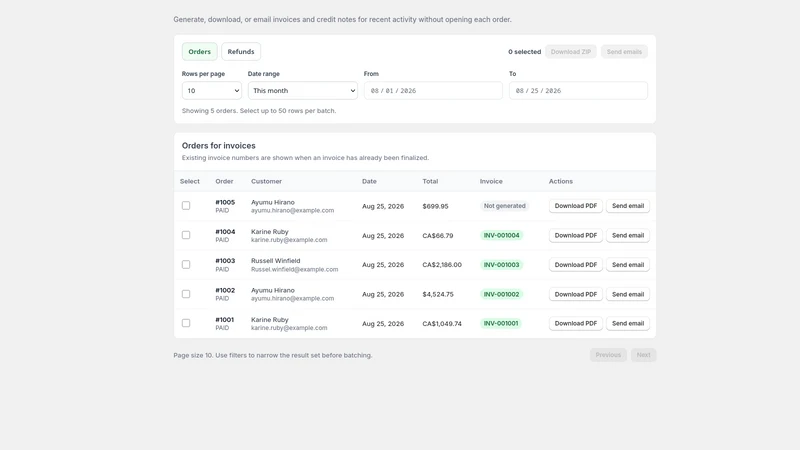Send email for order #1003

[x=628, y=265]
